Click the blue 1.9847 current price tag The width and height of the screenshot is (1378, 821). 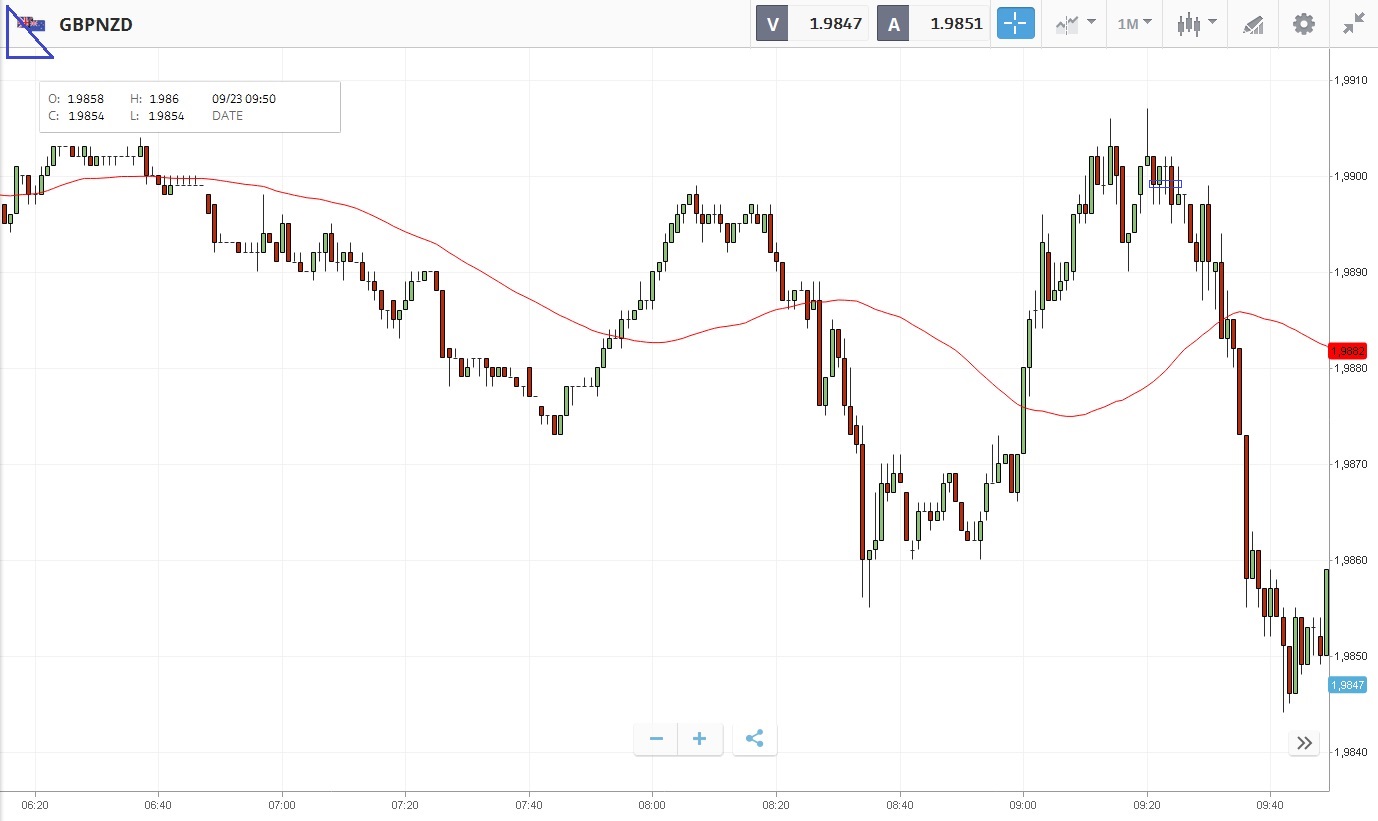[1347, 685]
